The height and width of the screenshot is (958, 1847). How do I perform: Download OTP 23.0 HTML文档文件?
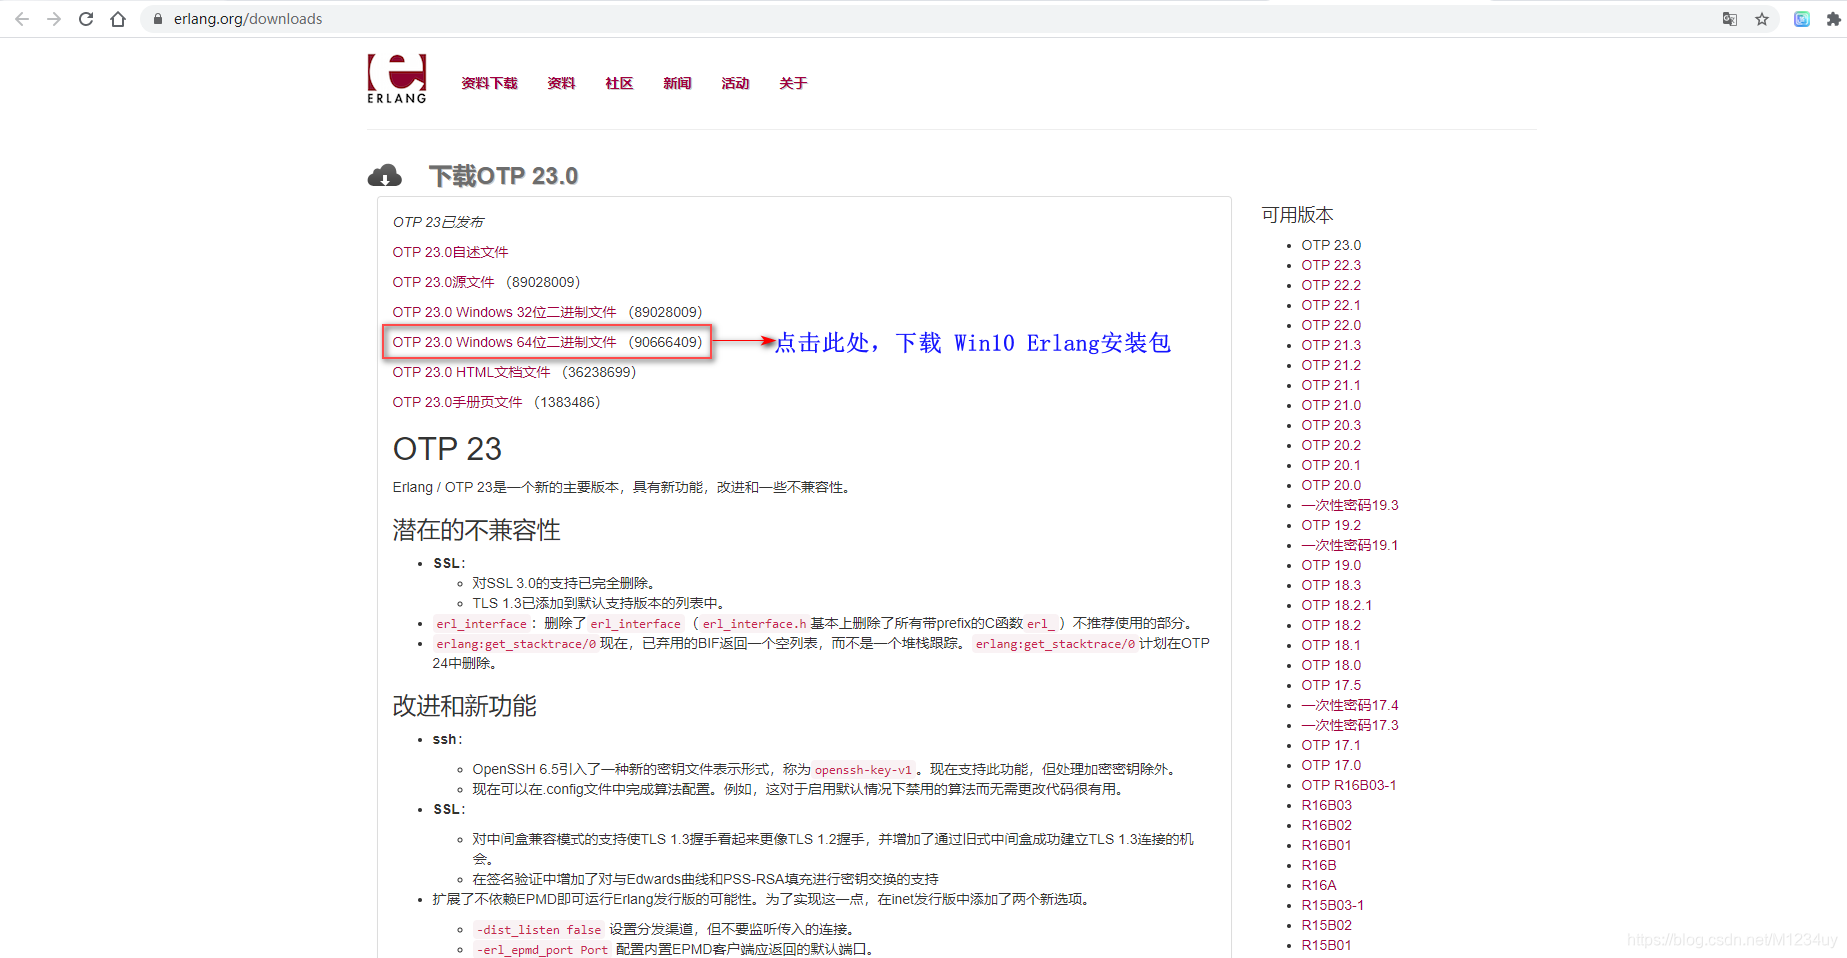(471, 372)
